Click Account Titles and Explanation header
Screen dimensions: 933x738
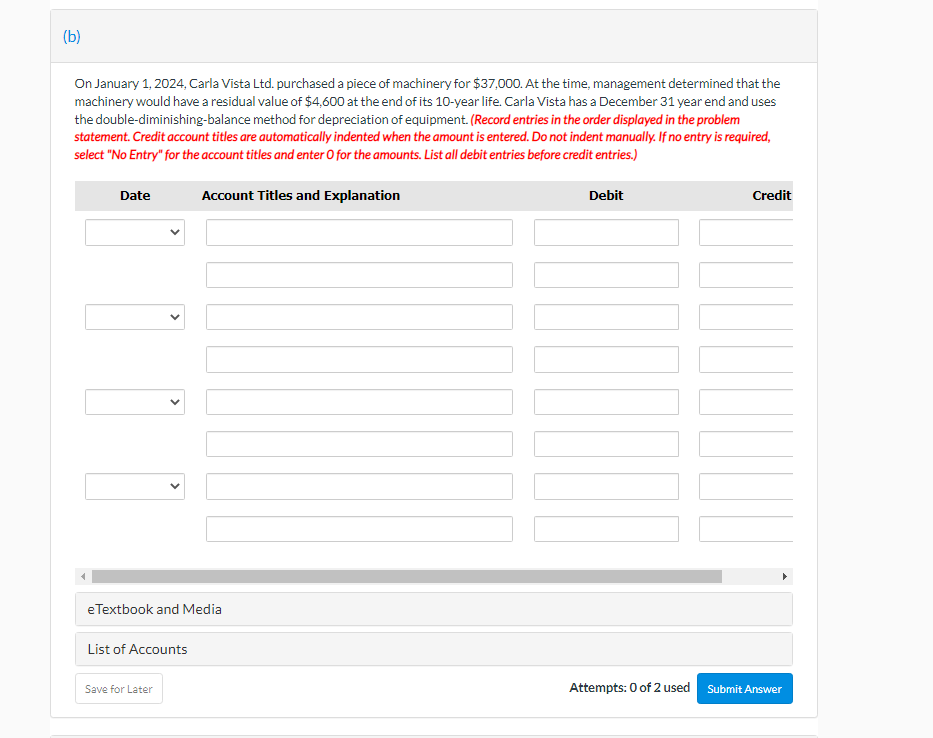(300, 196)
